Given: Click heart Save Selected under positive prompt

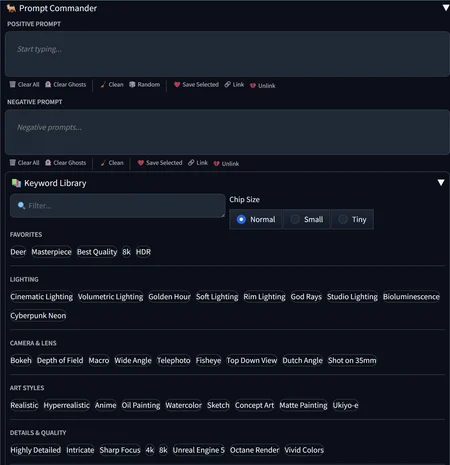Looking at the screenshot, I should click(x=177, y=84).
